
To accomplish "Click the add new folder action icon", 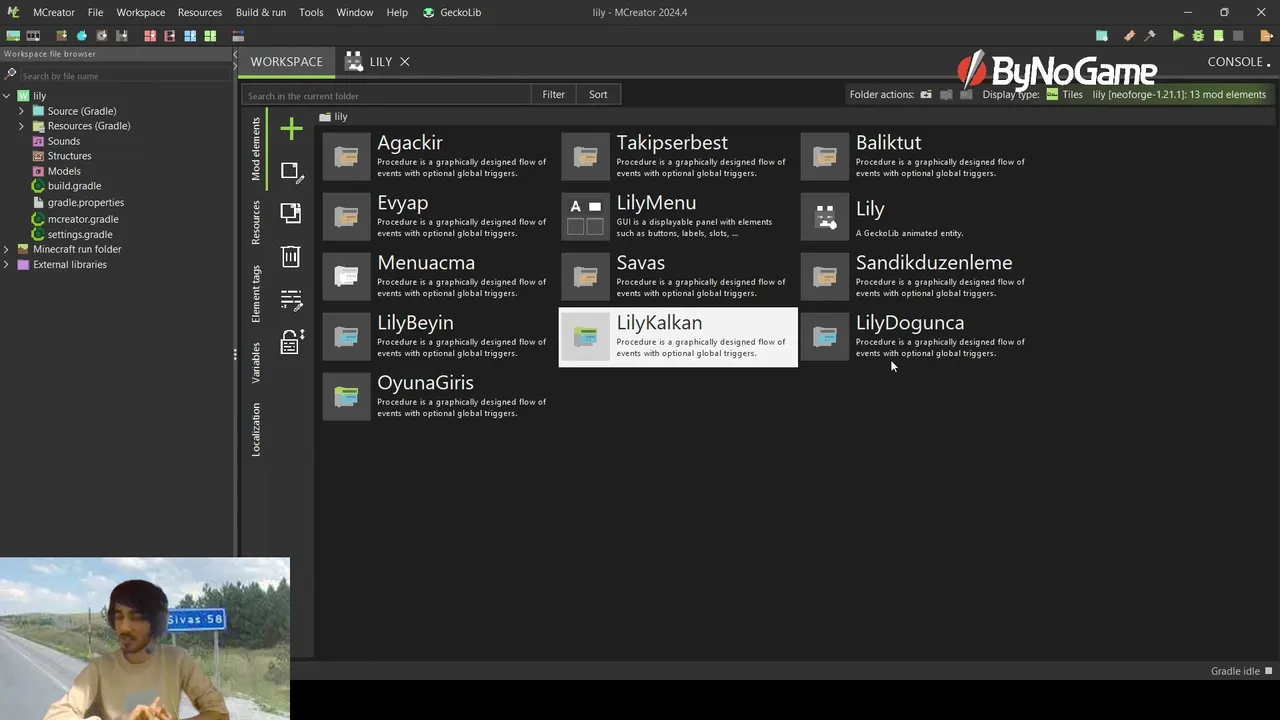I will coord(926,95).
